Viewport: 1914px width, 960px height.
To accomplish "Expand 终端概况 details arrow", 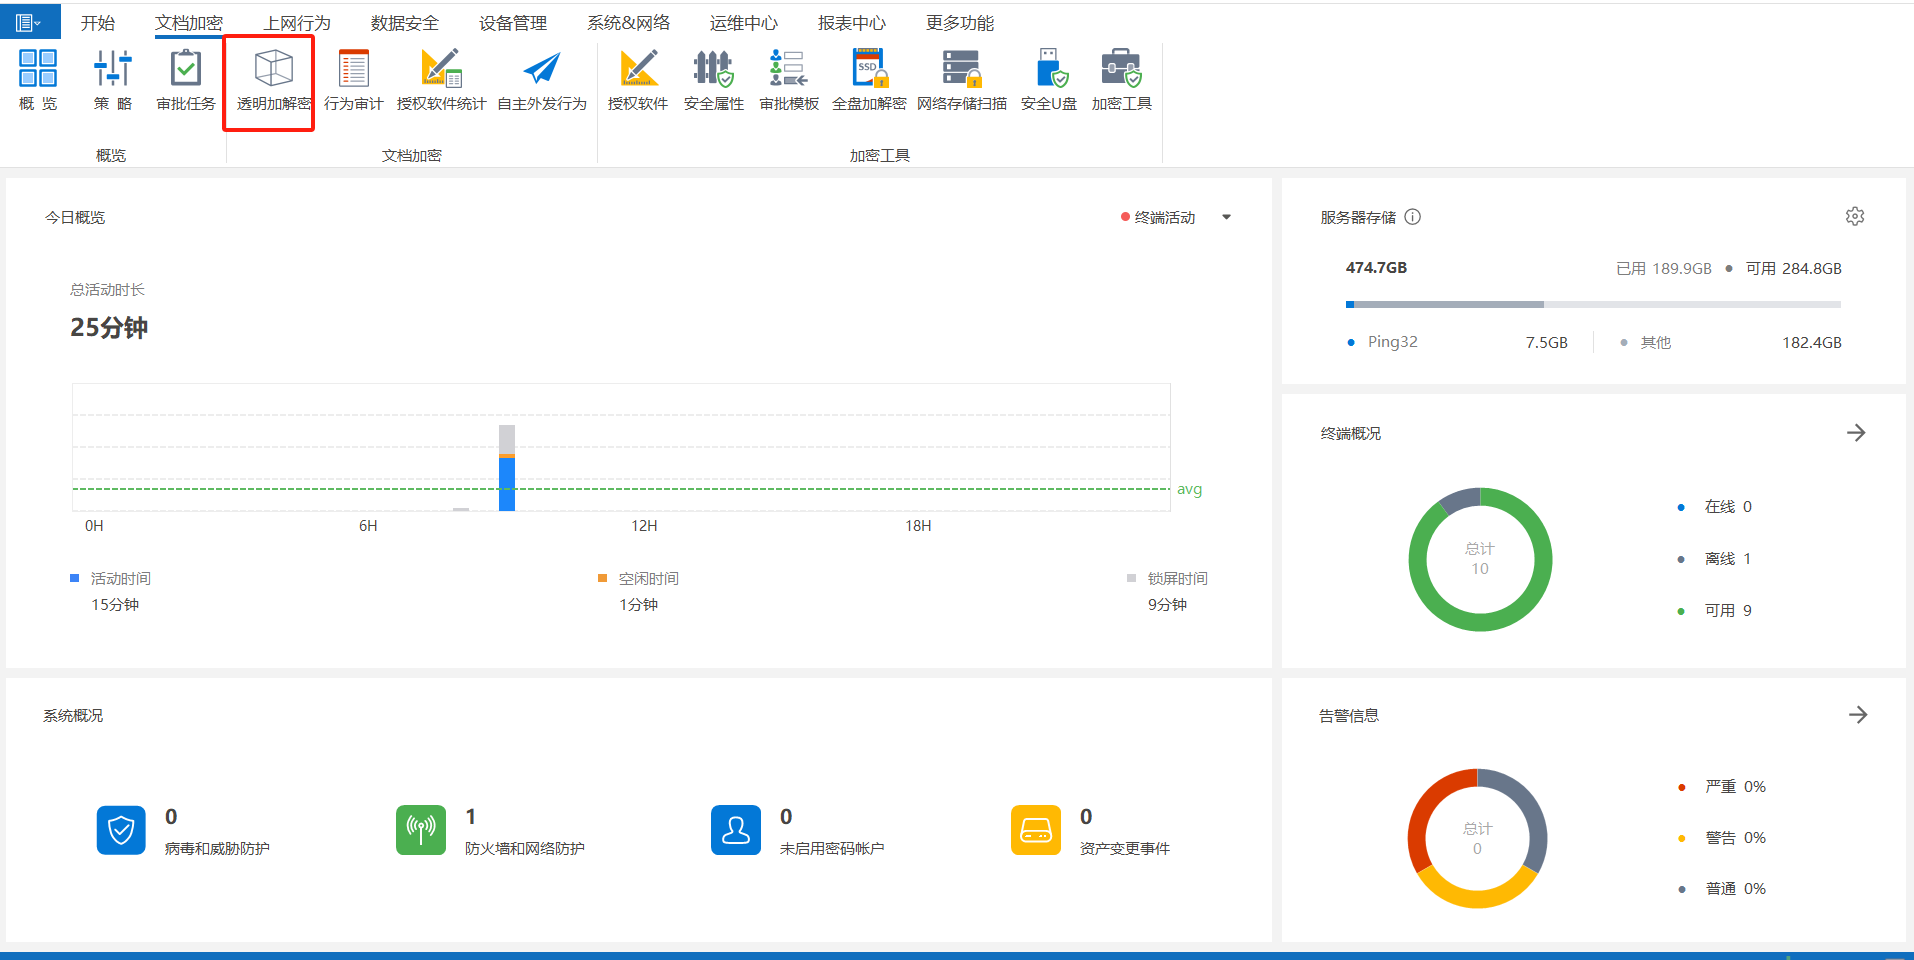I will coord(1856,433).
